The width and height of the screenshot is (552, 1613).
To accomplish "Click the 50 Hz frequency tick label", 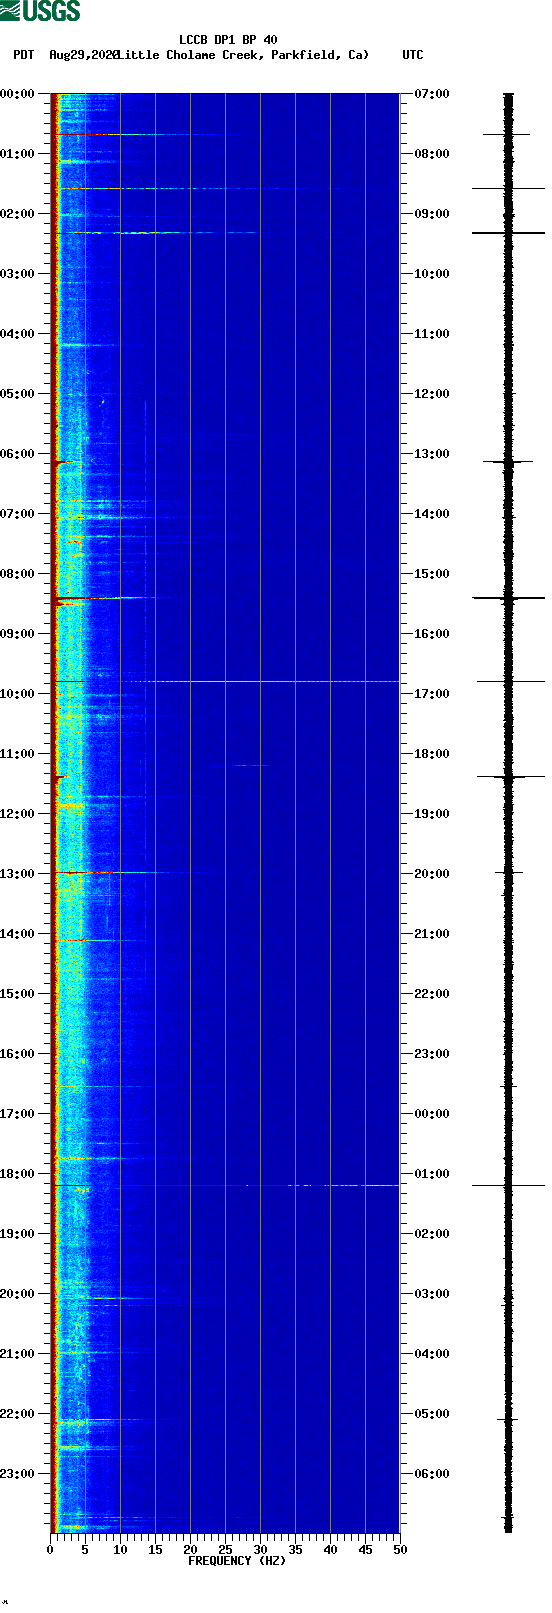I will click(400, 1550).
